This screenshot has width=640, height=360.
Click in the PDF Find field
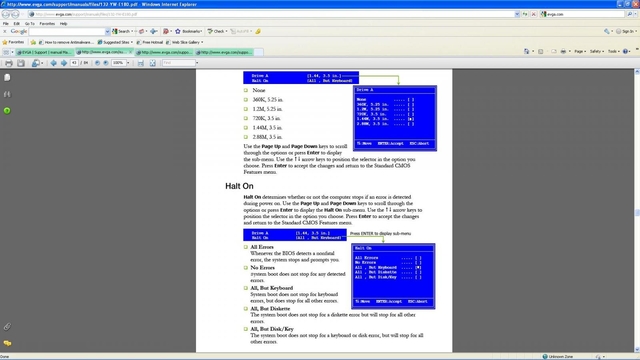(179, 63)
